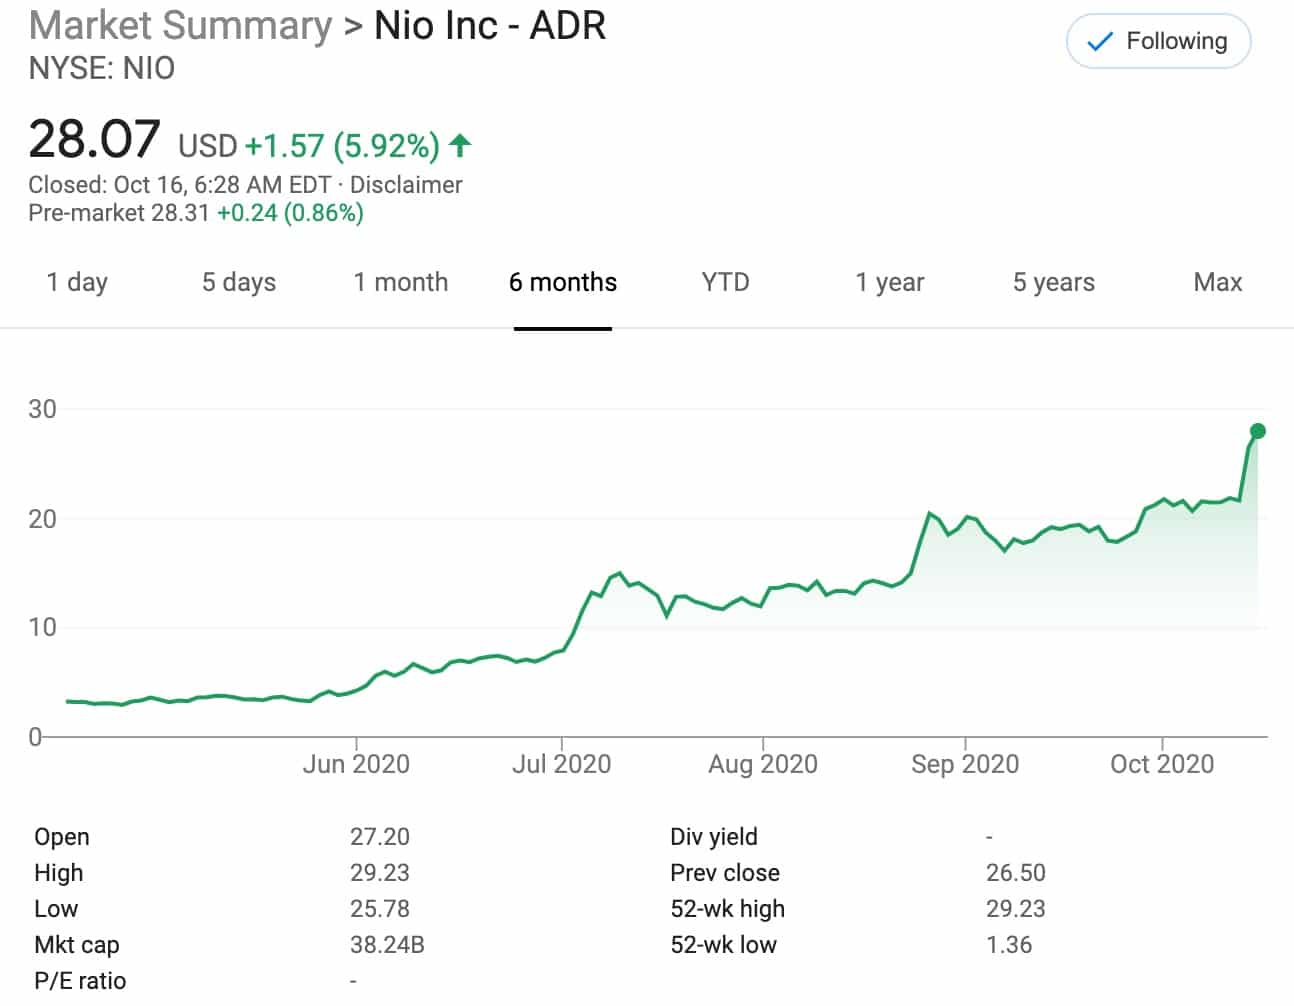Click the pre-market change text
The height and width of the screenshot is (1006, 1294).
[290, 212]
